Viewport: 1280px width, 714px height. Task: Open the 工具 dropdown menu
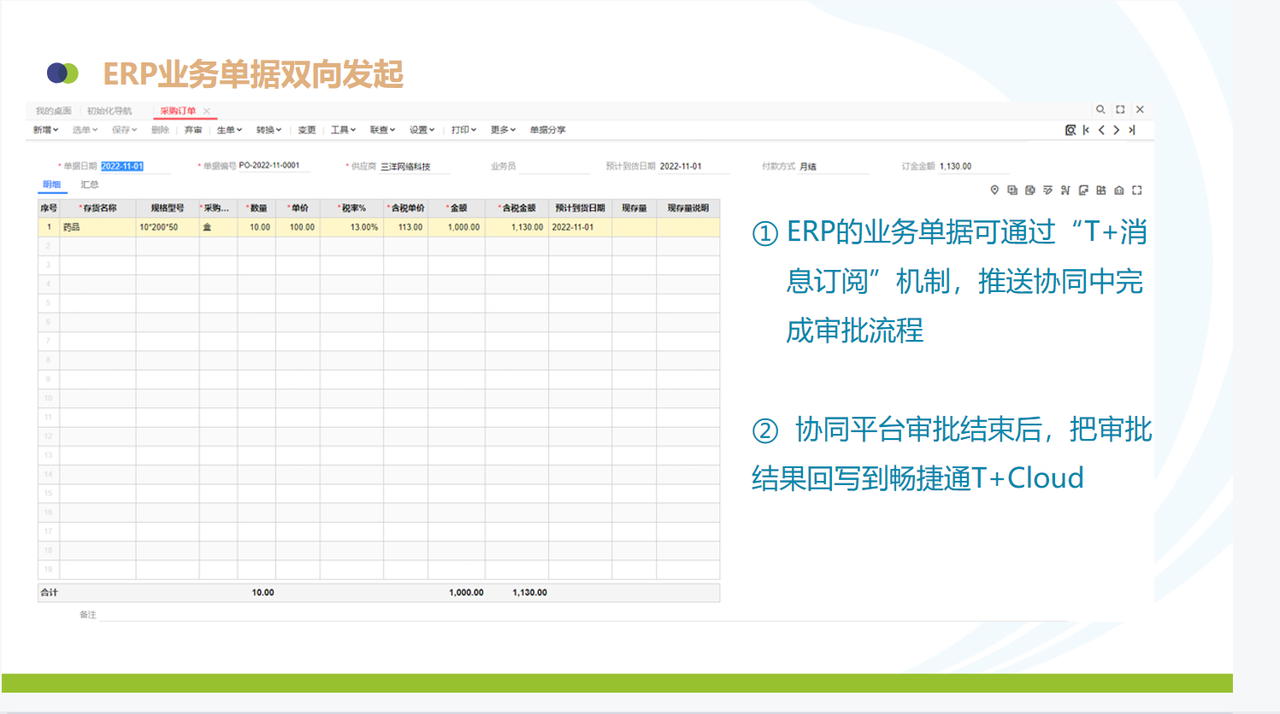pyautogui.click(x=343, y=130)
